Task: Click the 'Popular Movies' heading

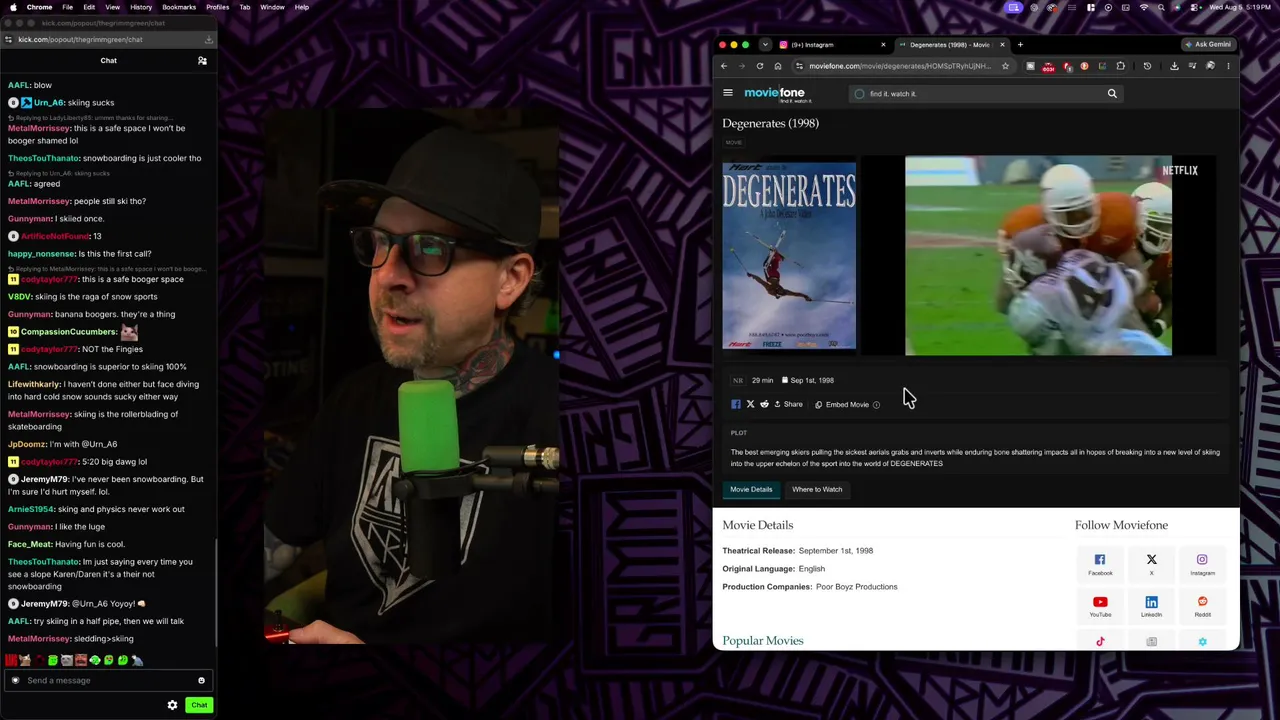Action: tap(763, 640)
